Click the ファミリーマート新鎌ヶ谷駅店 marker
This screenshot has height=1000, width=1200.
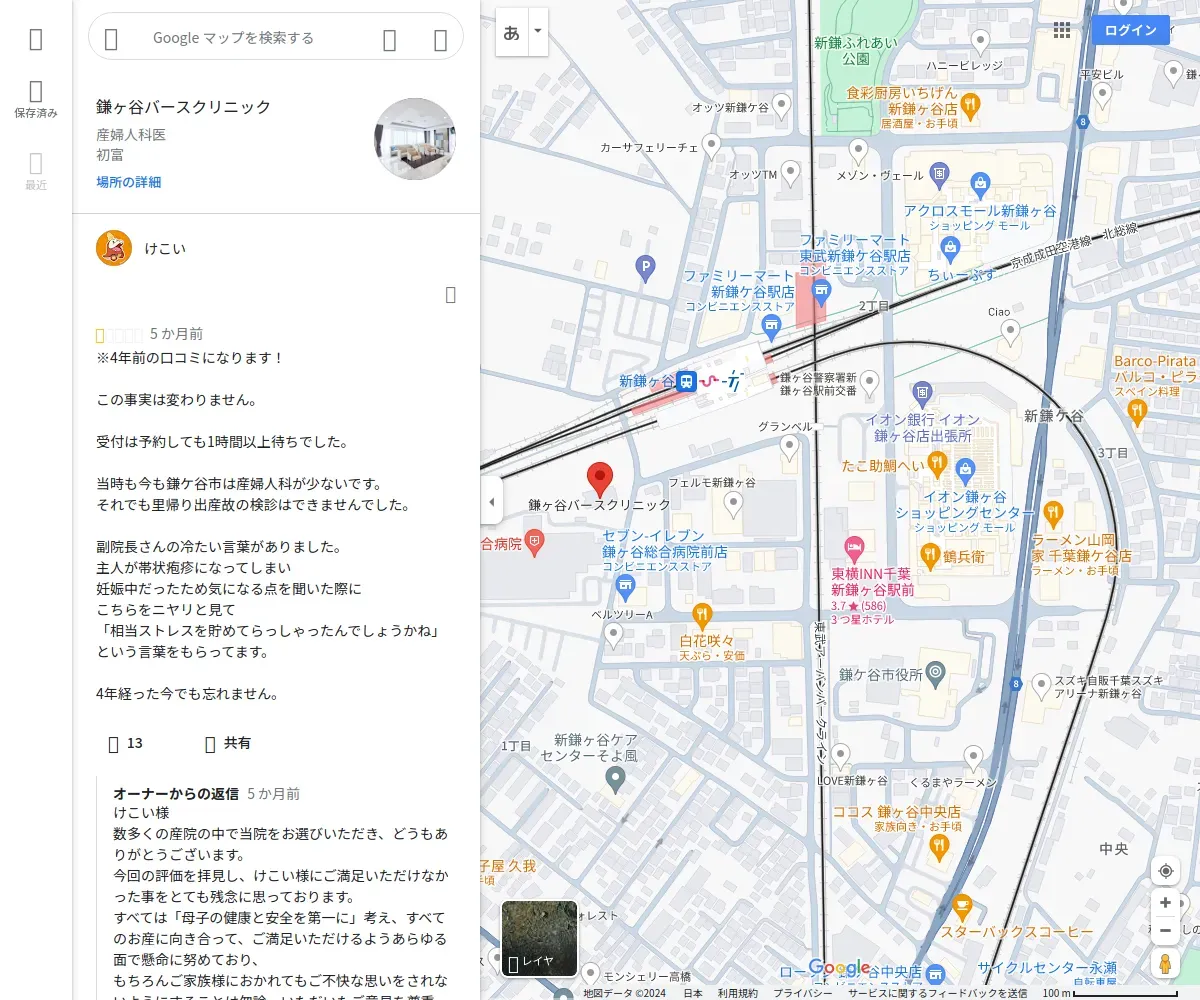(x=771, y=326)
